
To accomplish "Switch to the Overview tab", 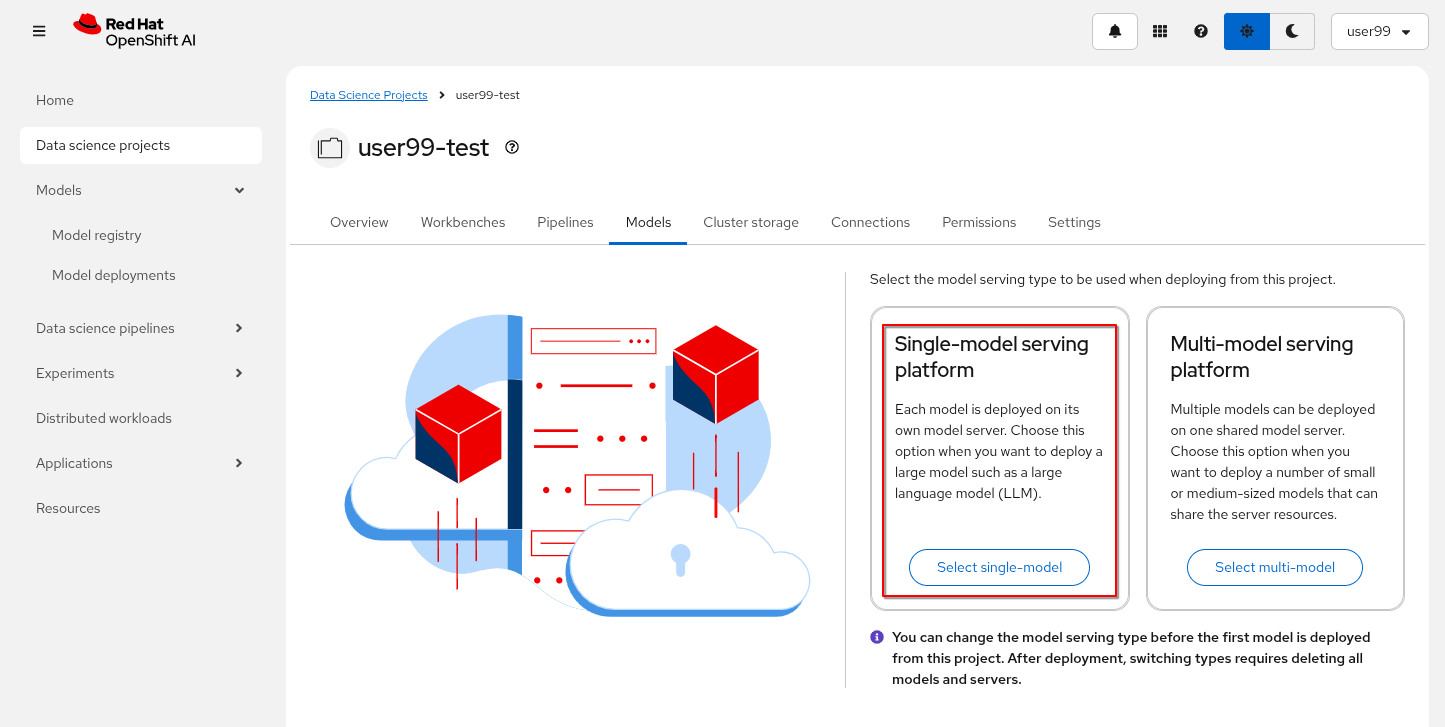I will click(359, 222).
